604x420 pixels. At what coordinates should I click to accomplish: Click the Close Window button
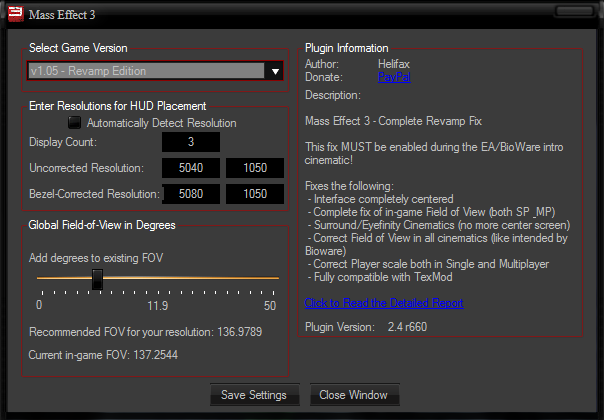pyautogui.click(x=354, y=395)
